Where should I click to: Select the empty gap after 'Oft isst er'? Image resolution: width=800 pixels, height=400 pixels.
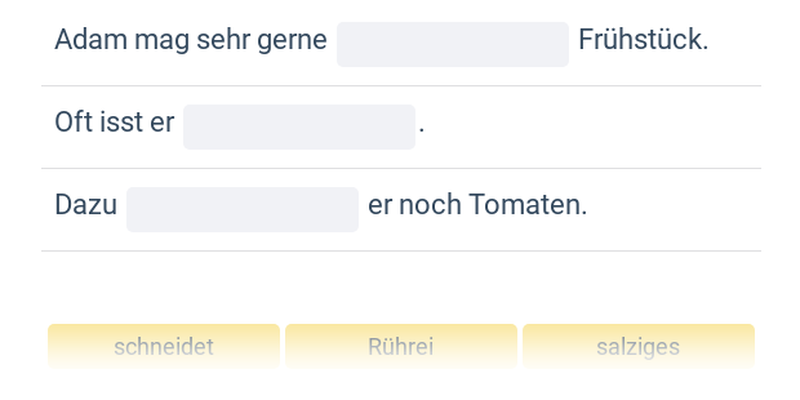point(298,127)
